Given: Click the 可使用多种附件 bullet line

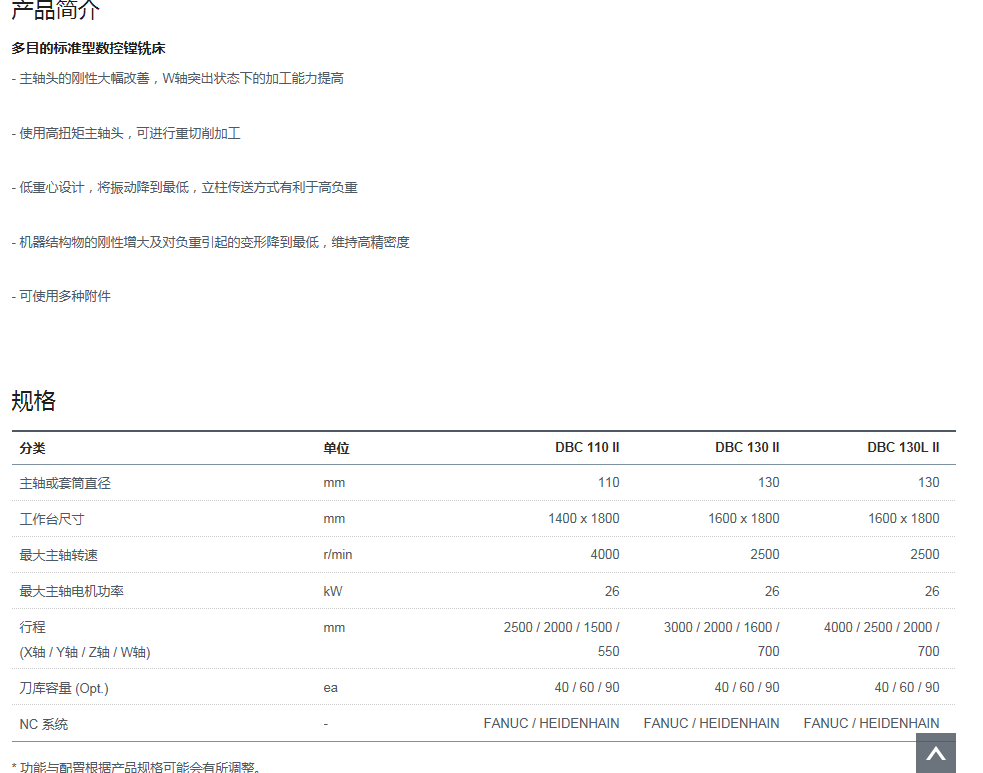Looking at the screenshot, I should click(62, 296).
